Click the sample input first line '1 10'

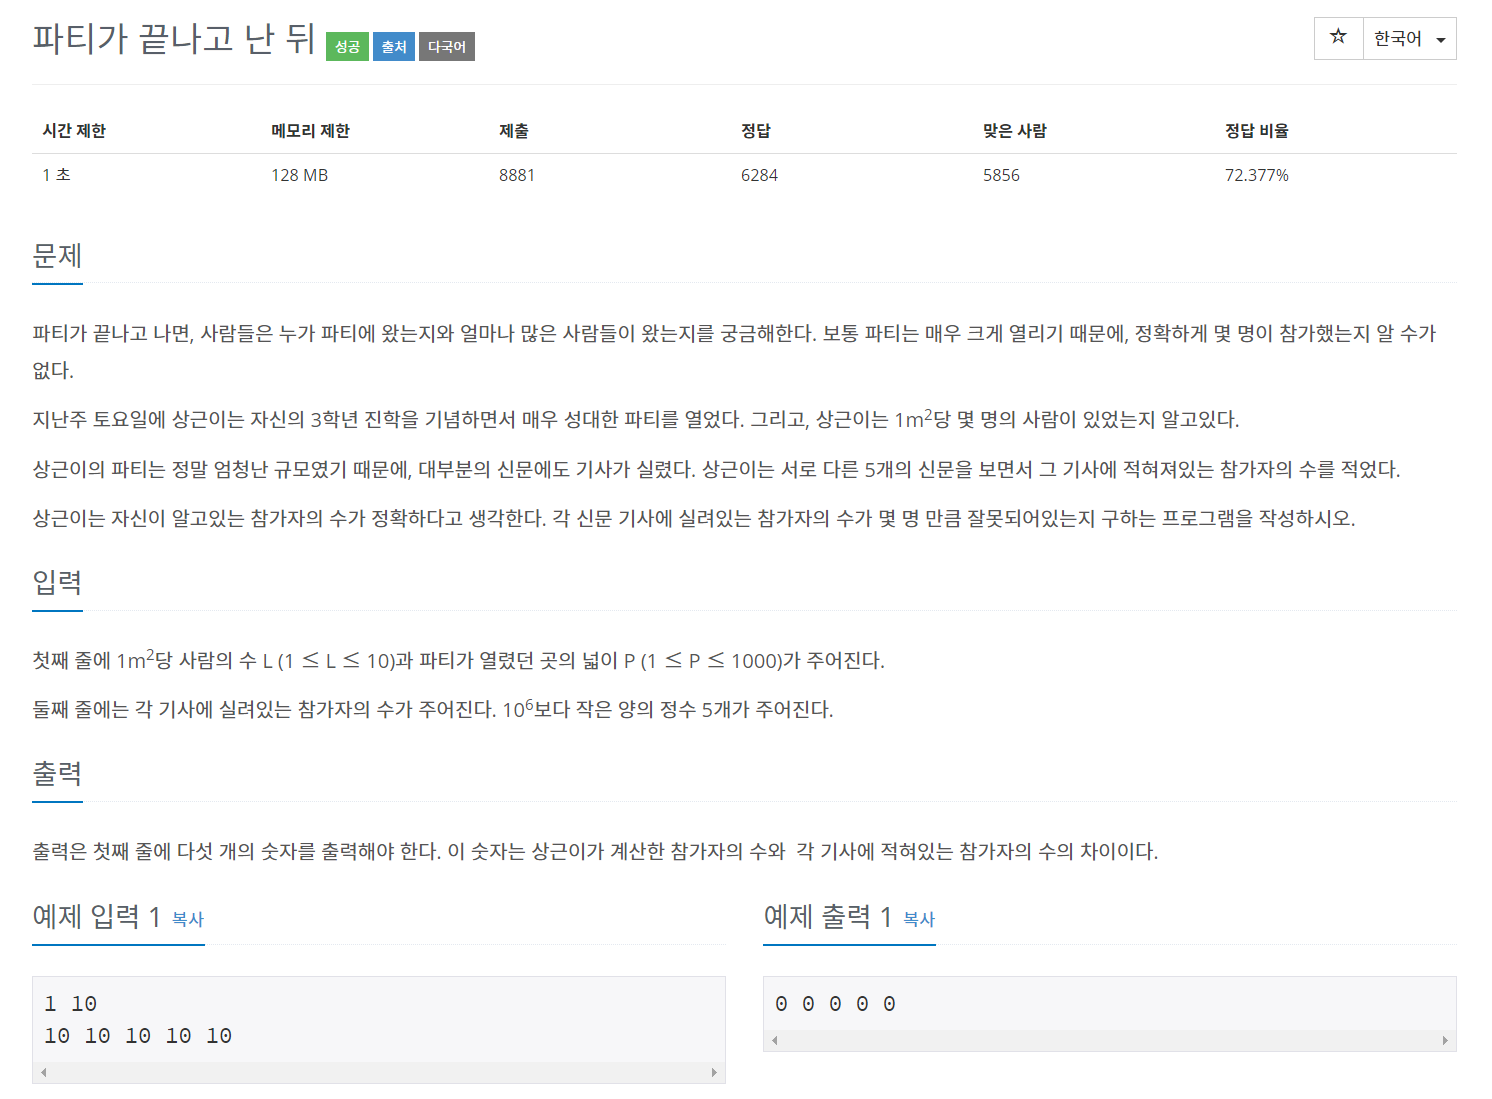click(70, 1004)
